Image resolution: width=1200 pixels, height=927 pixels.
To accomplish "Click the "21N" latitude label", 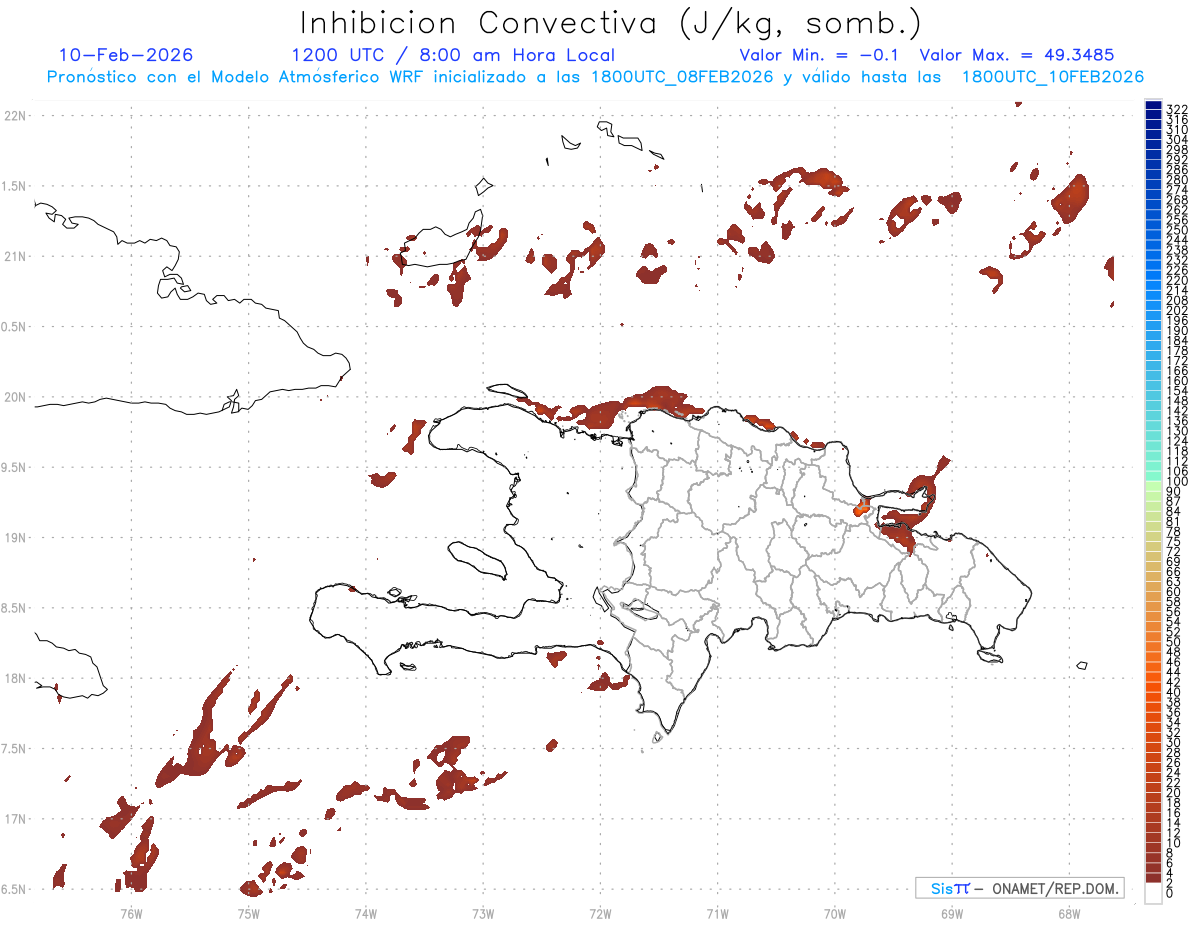I will (15, 257).
